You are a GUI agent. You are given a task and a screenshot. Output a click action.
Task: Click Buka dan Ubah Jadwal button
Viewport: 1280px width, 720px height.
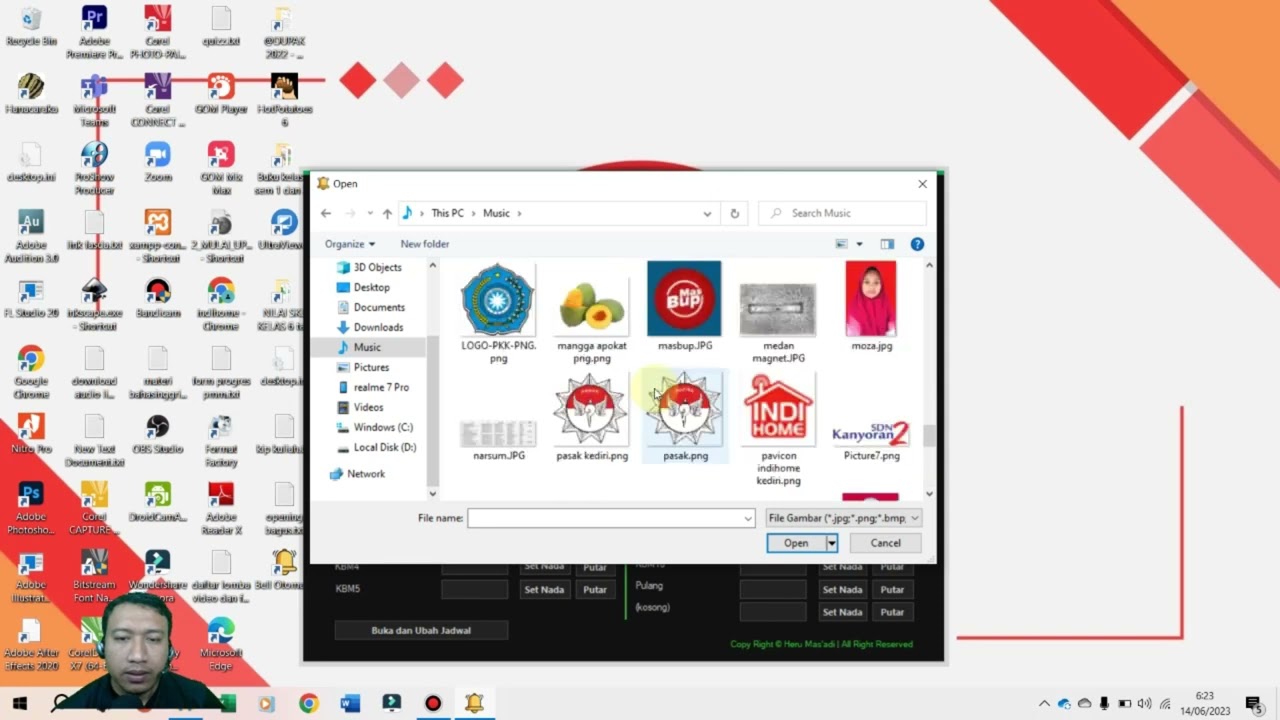(x=421, y=630)
